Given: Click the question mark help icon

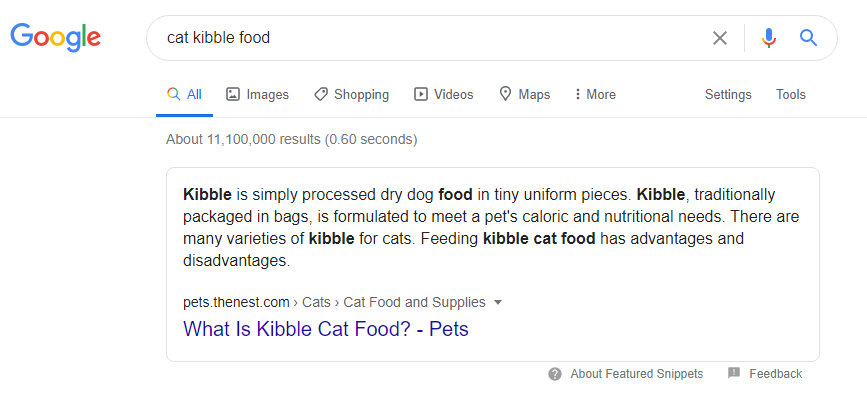Looking at the screenshot, I should tap(555, 374).
